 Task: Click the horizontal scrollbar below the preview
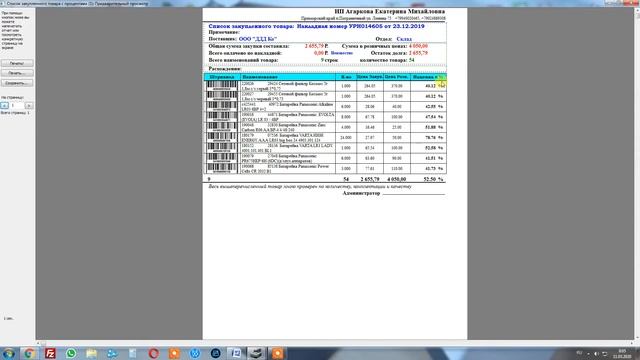pyautogui.click(x=335, y=343)
